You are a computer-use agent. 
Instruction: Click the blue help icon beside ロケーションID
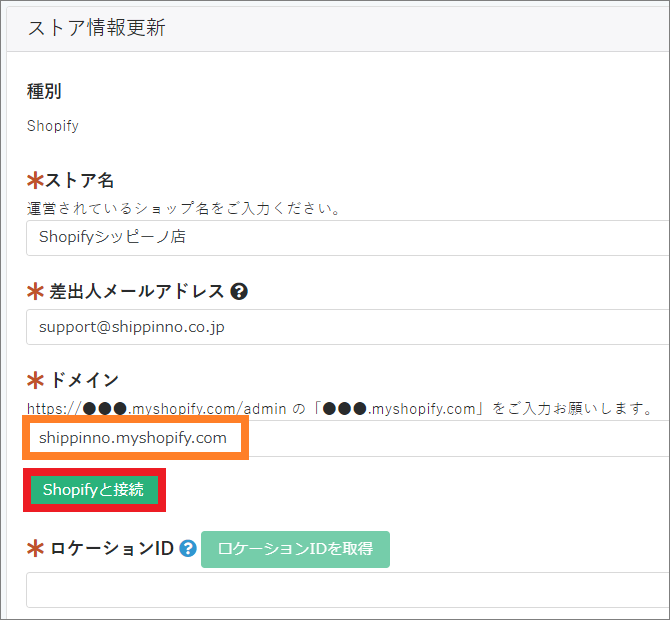(187, 548)
